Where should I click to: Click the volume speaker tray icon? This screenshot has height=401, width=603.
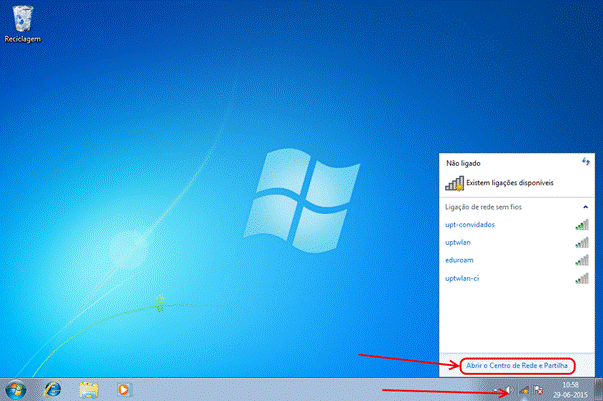pyautogui.click(x=509, y=389)
